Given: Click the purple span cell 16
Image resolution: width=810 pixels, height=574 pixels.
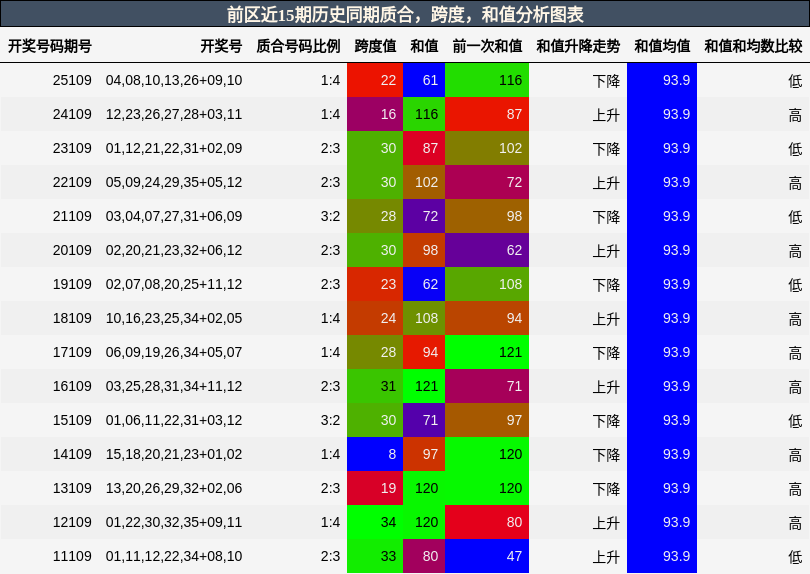Looking at the screenshot, I should 375,115.
